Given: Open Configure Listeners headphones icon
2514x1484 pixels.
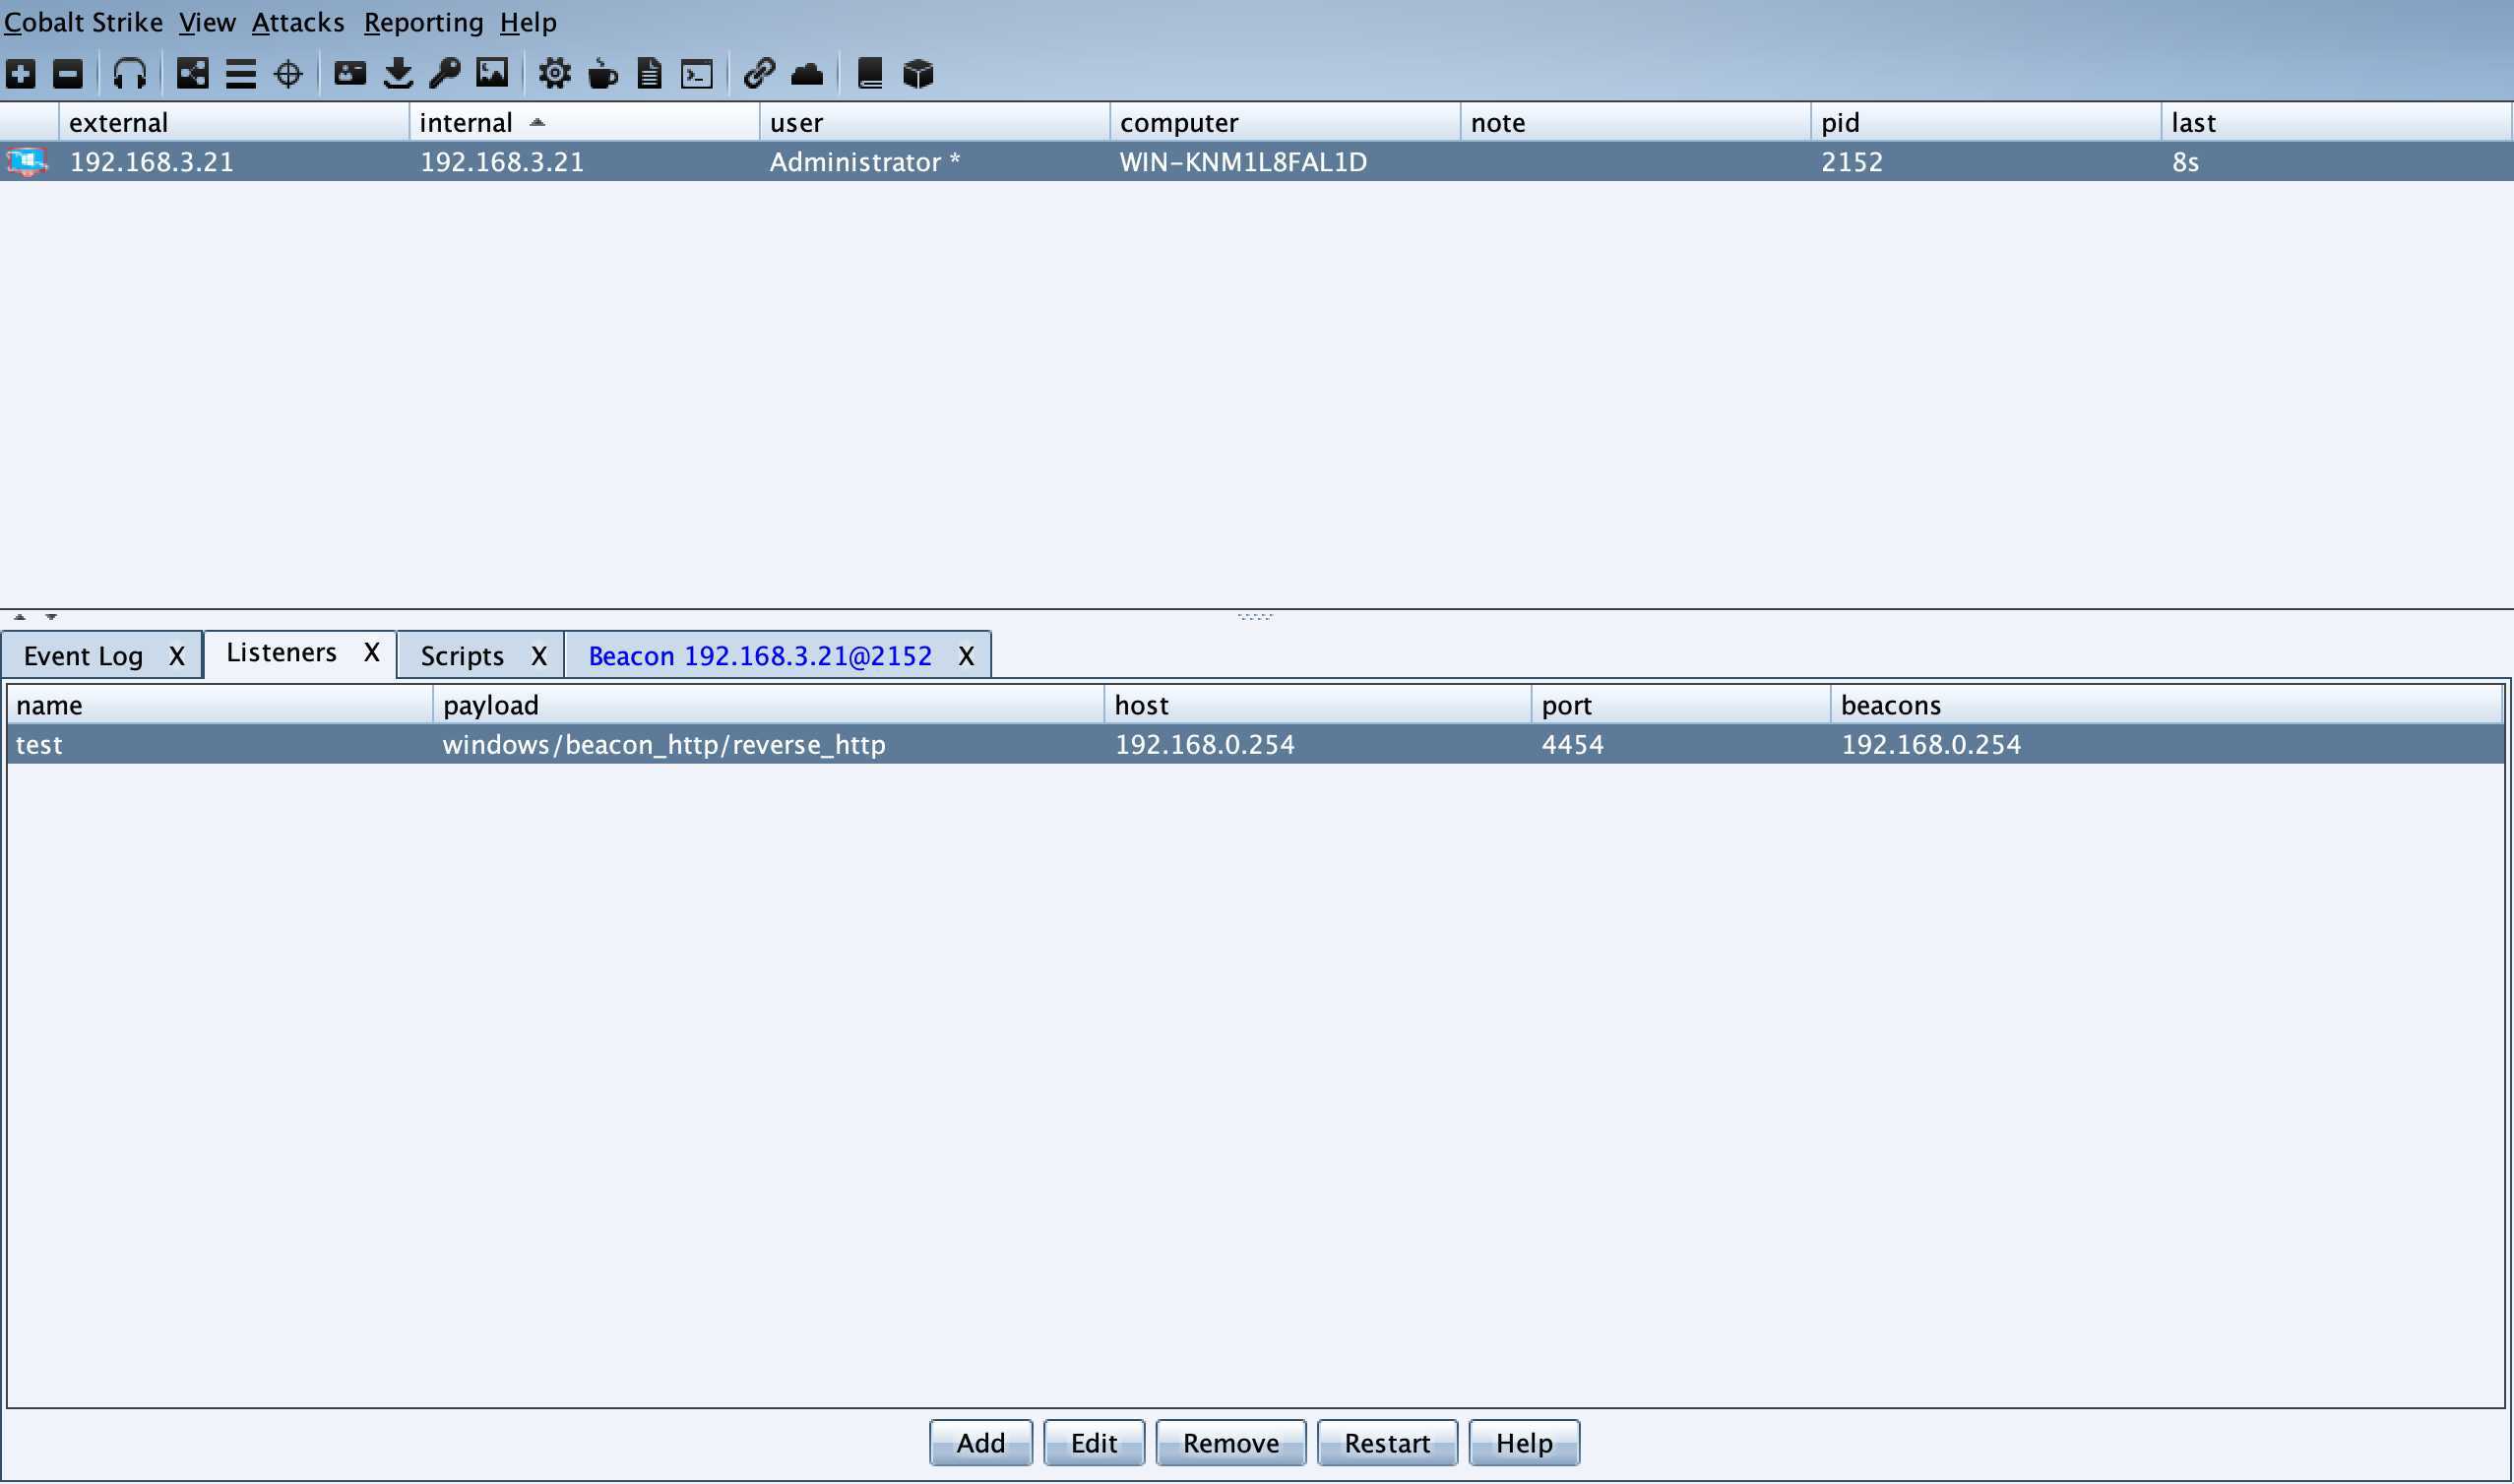Looking at the screenshot, I should click(x=130, y=74).
